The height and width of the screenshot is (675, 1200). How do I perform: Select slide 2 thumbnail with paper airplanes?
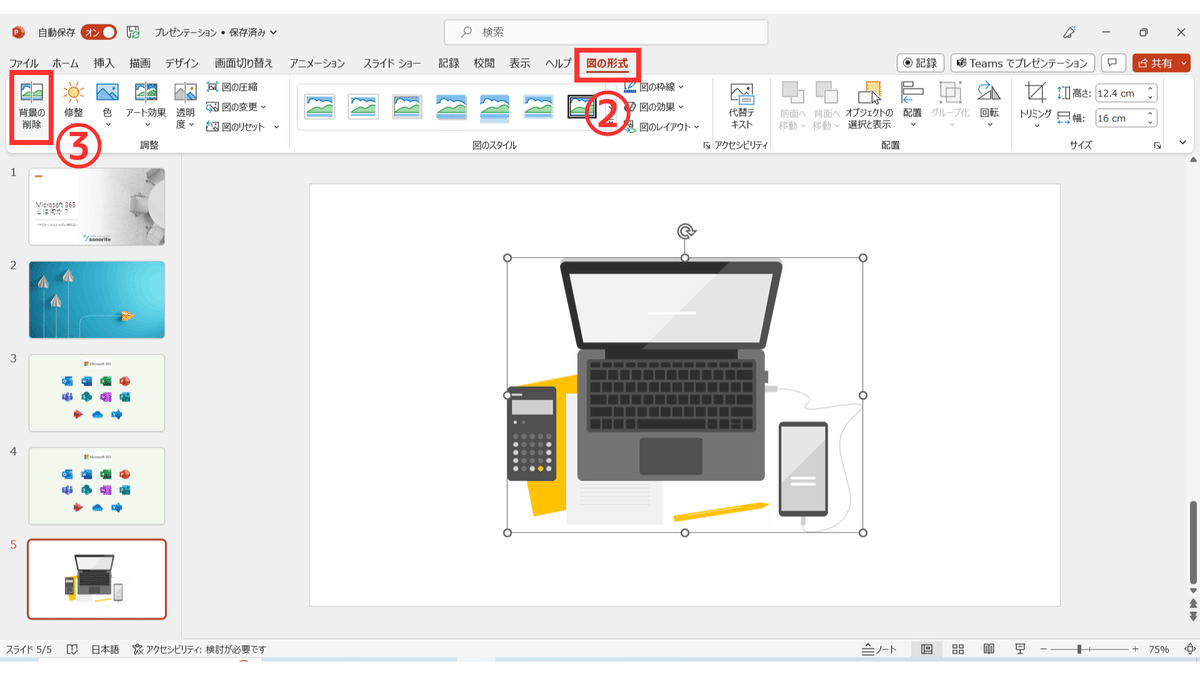click(96, 299)
